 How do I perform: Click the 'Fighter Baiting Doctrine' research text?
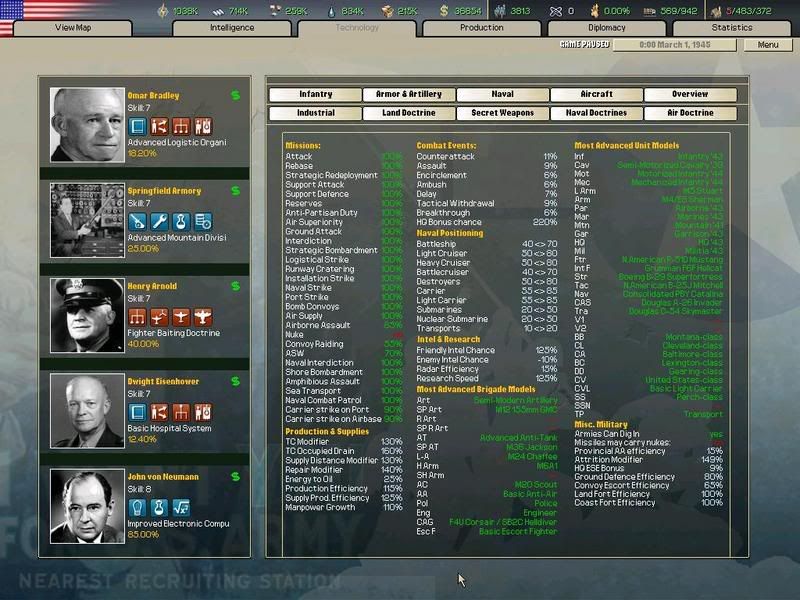(x=173, y=333)
